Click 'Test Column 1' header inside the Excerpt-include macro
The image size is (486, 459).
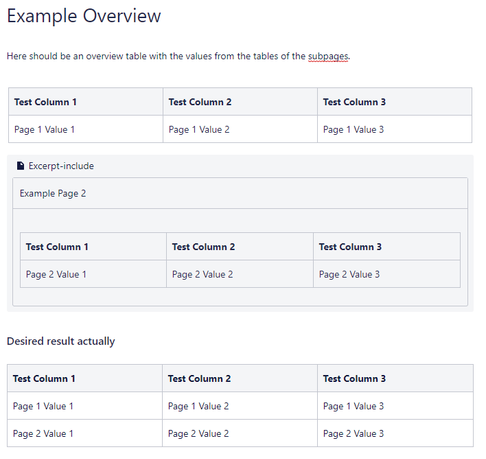(x=93, y=247)
